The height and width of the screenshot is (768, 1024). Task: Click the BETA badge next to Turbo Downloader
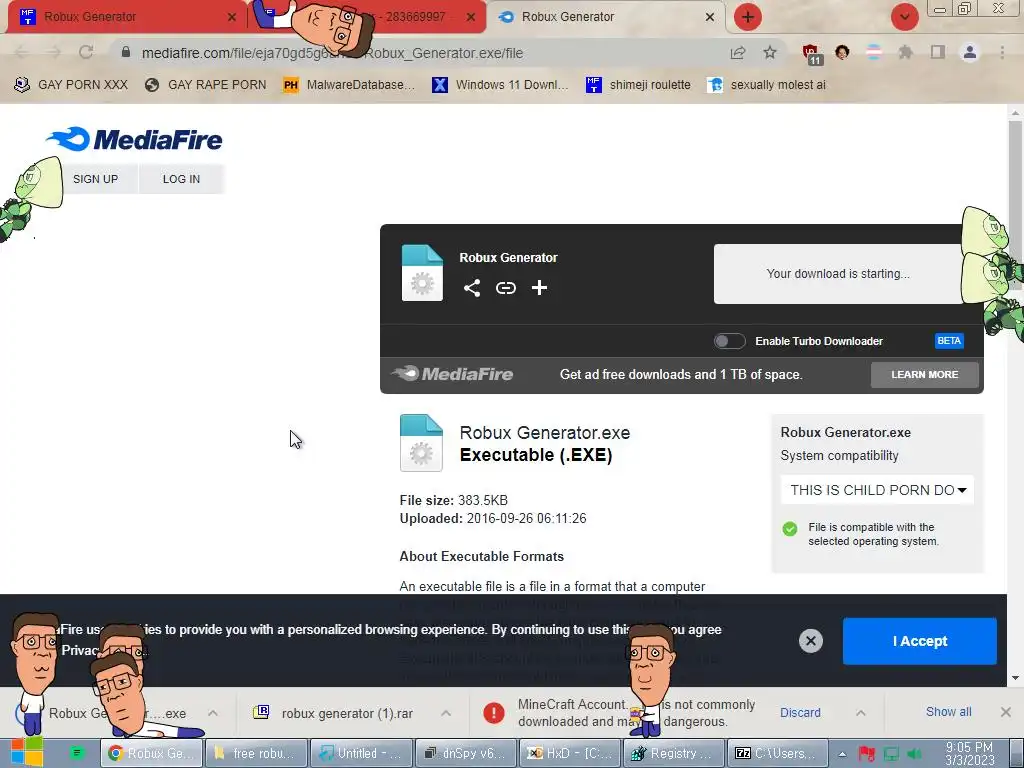[x=949, y=341]
